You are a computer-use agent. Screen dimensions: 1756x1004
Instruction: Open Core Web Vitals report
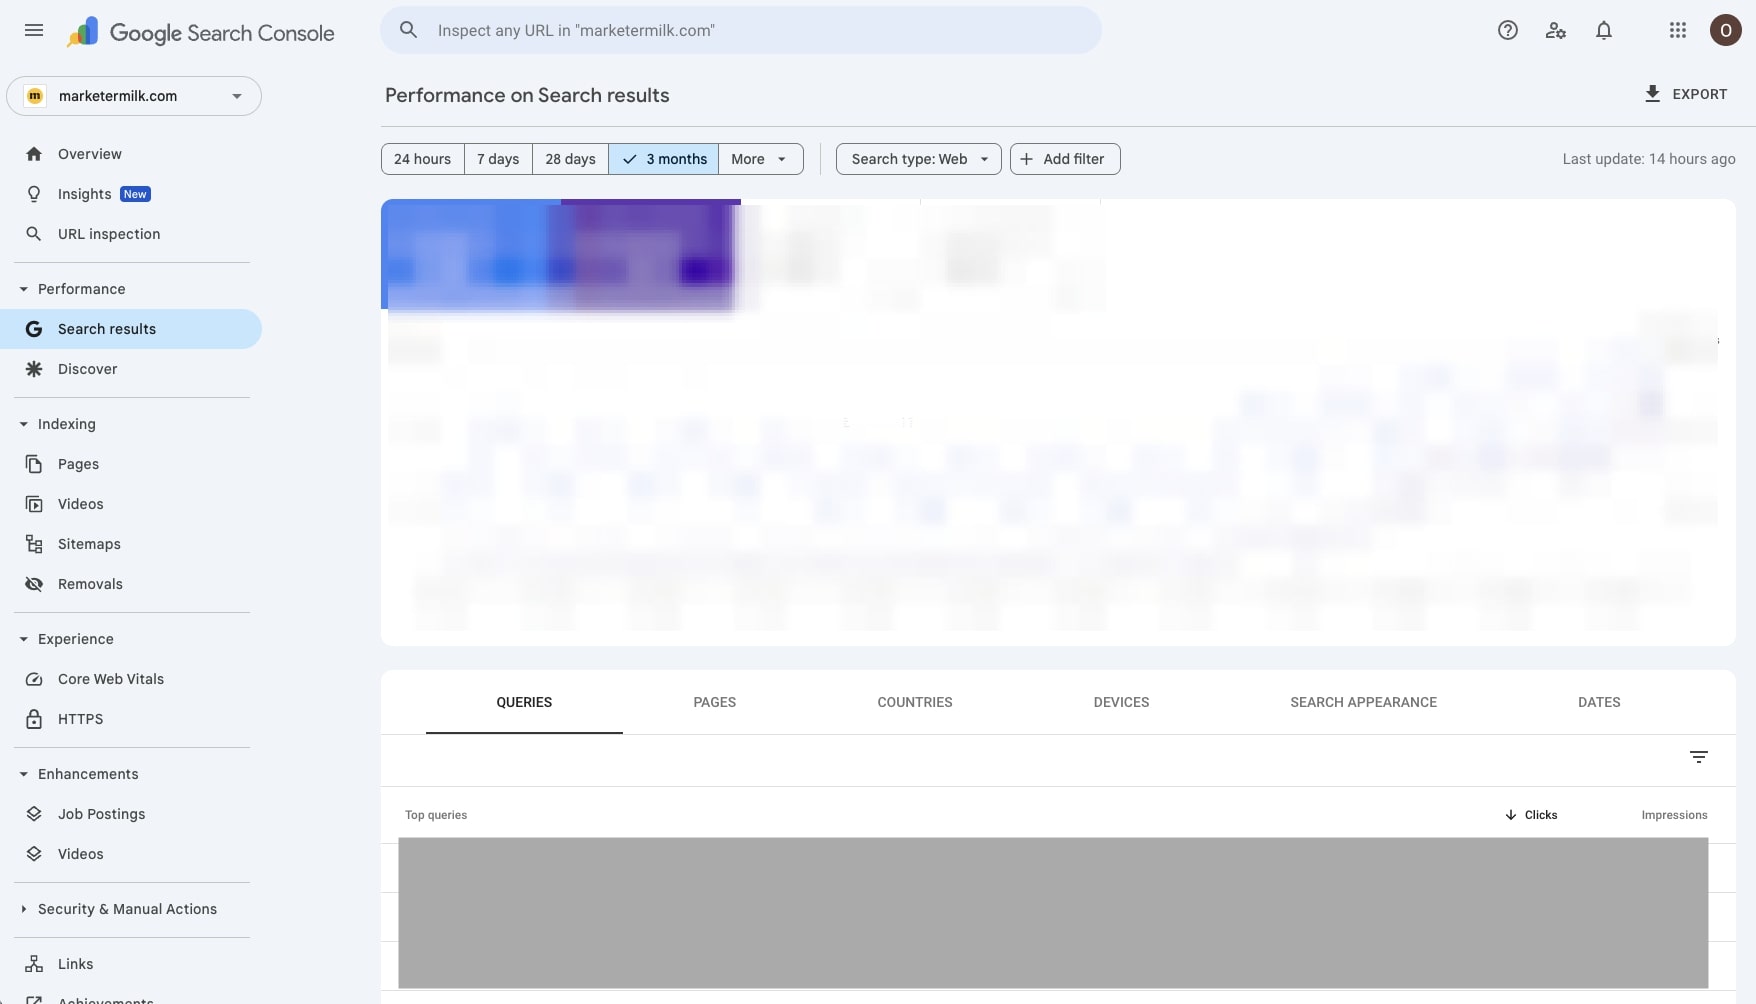(x=131, y=679)
